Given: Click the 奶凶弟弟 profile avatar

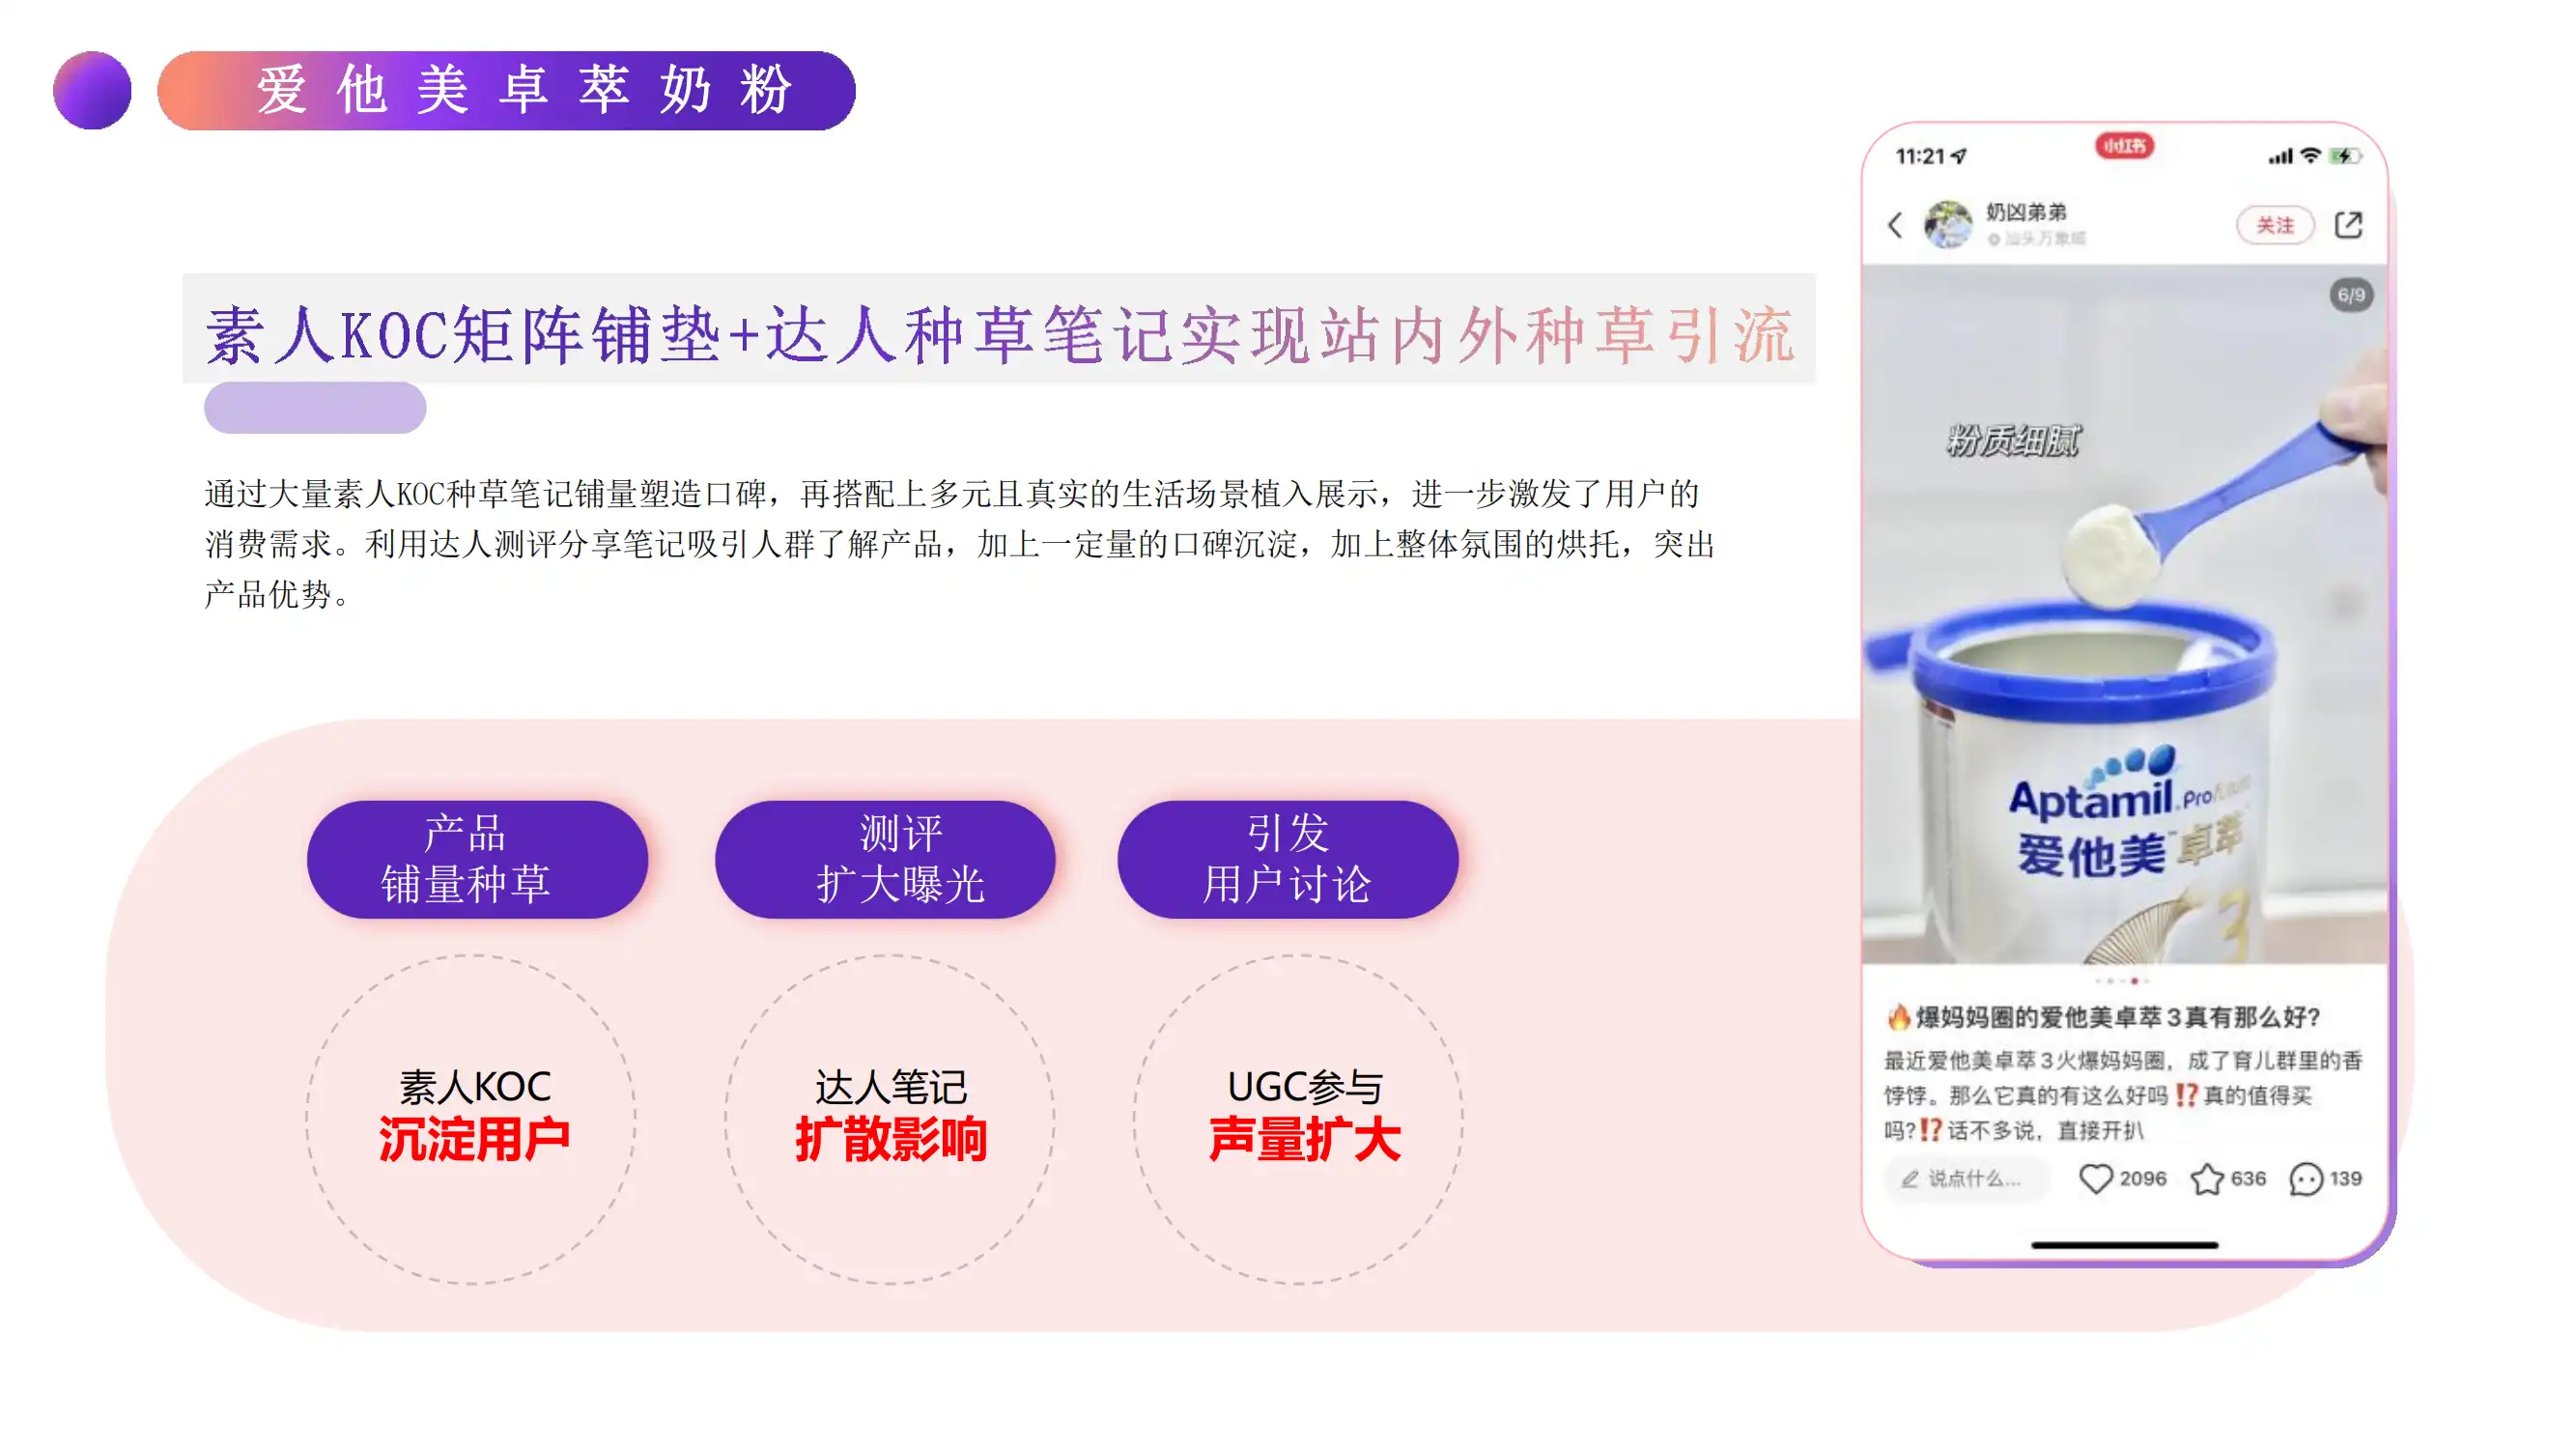Looking at the screenshot, I should [x=1948, y=224].
